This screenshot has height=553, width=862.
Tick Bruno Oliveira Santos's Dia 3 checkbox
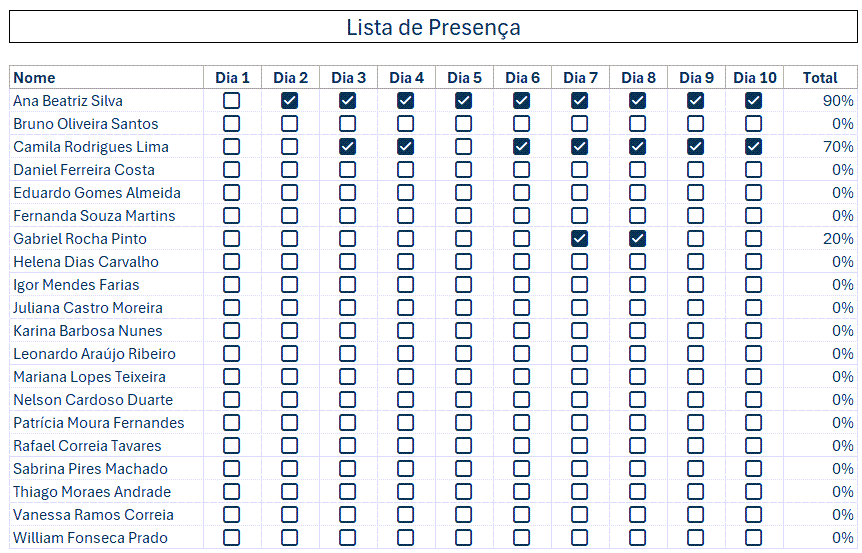click(x=347, y=123)
